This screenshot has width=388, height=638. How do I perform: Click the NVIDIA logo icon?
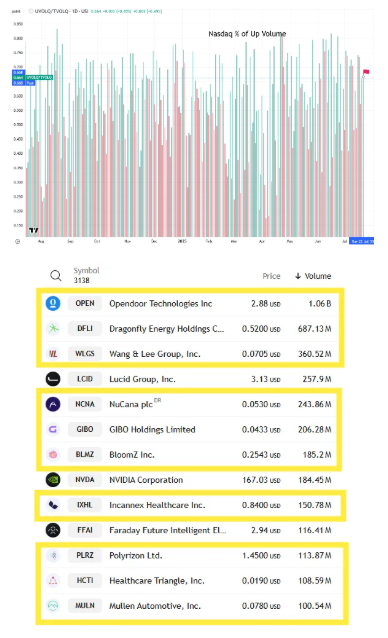[x=53, y=480]
